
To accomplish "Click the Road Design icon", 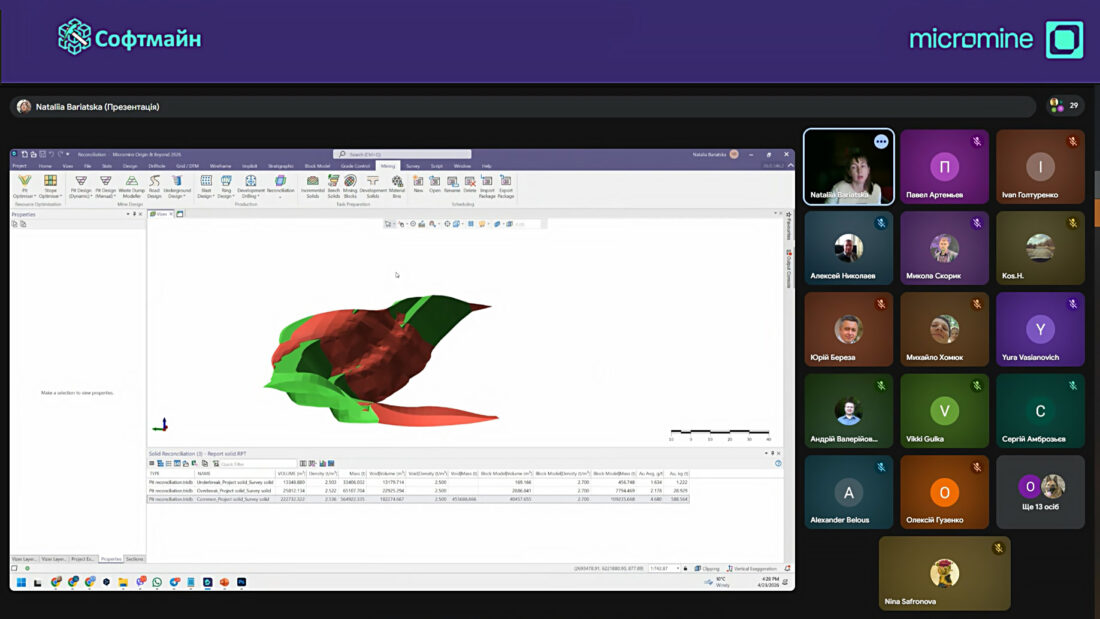I will [154, 185].
